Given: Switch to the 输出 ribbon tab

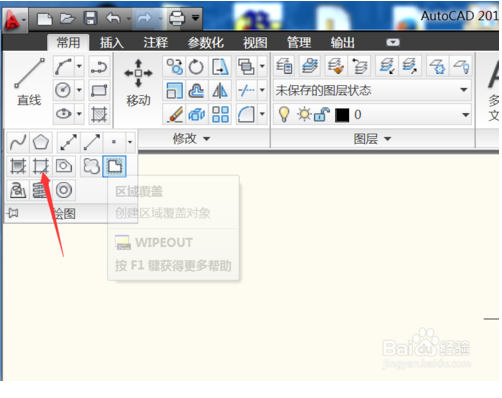Looking at the screenshot, I should click(343, 43).
